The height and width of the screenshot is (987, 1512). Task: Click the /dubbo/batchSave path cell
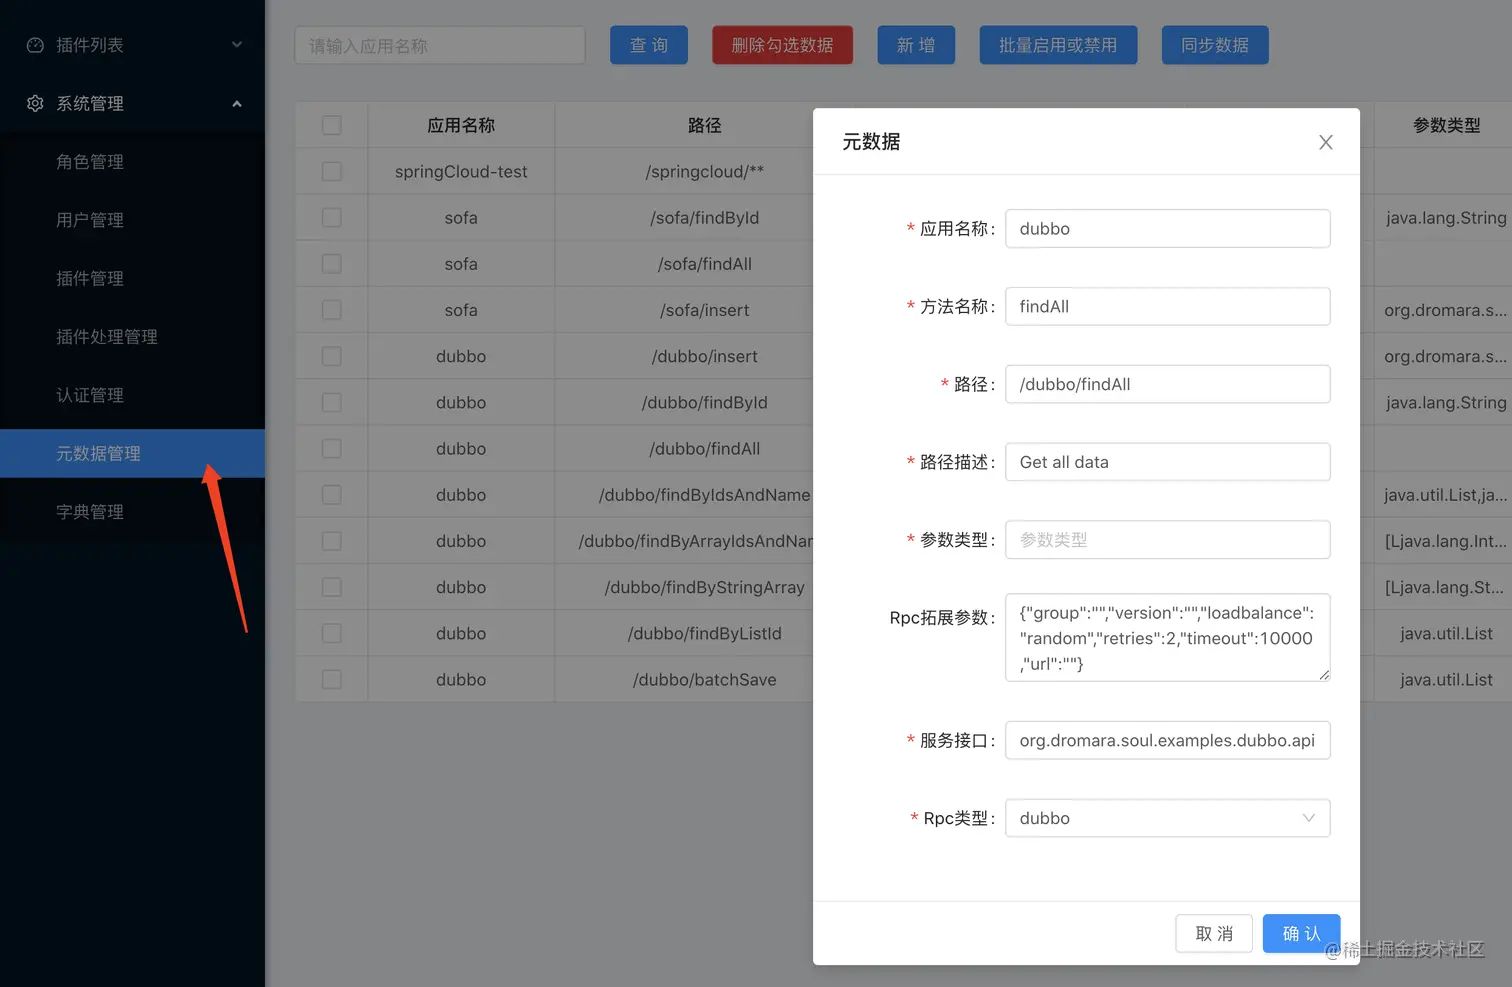tap(704, 679)
